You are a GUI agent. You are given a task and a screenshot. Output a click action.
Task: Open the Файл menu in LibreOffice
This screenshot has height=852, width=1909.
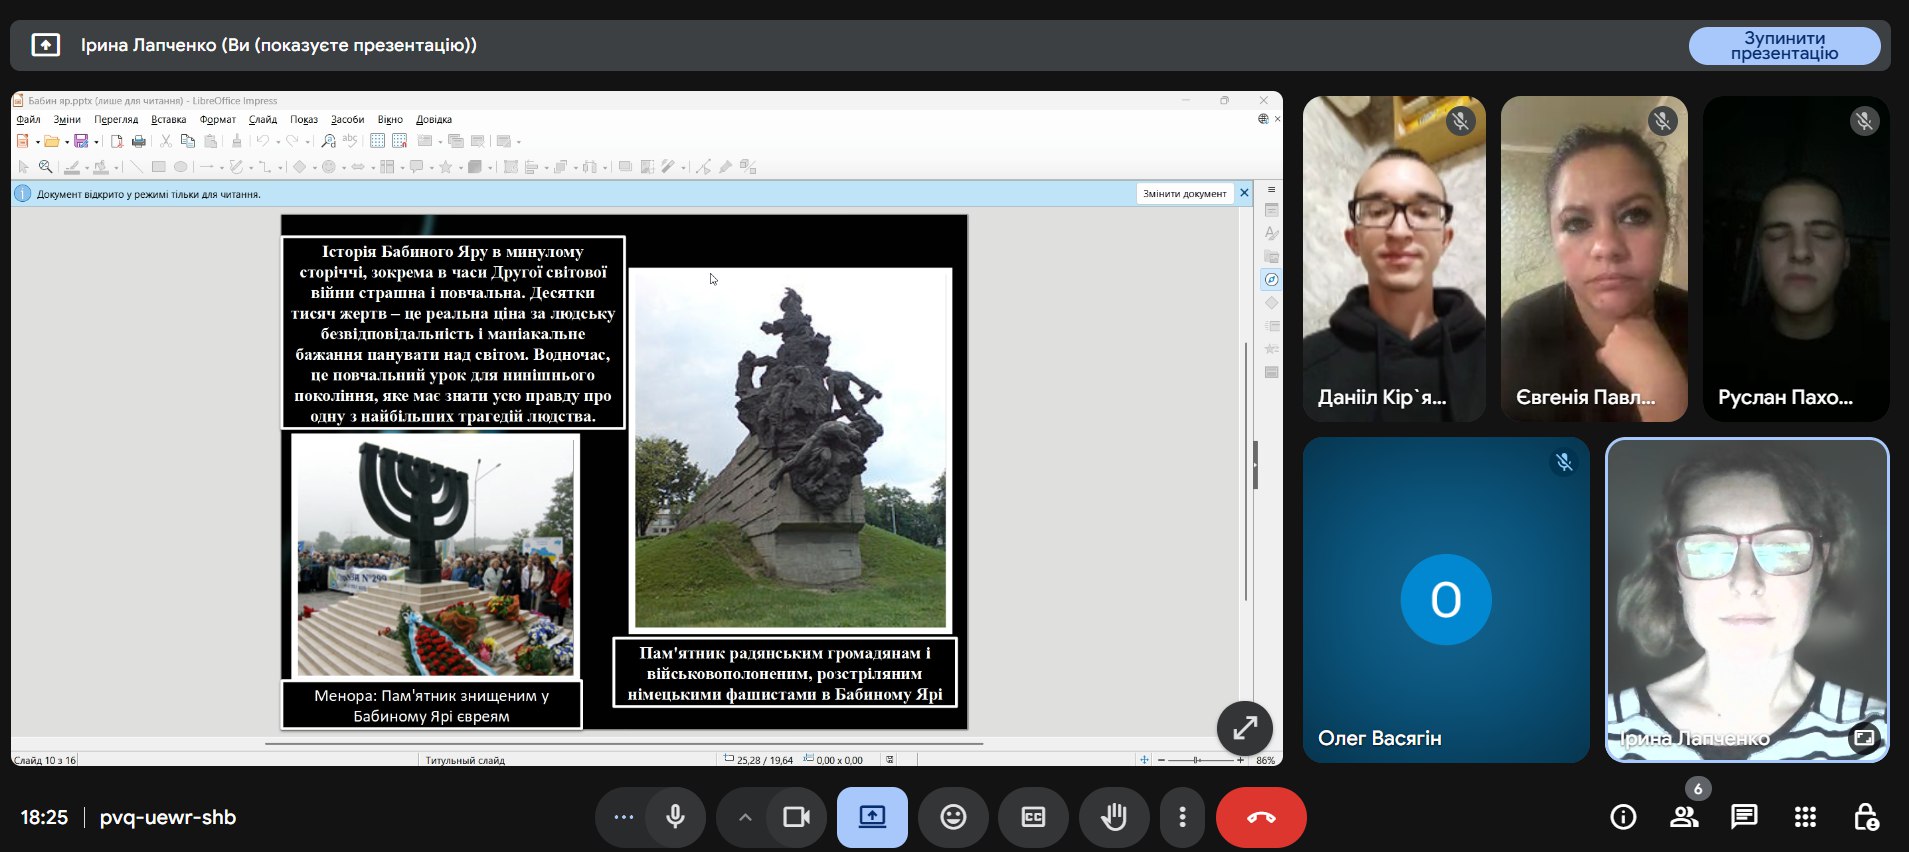[28, 119]
